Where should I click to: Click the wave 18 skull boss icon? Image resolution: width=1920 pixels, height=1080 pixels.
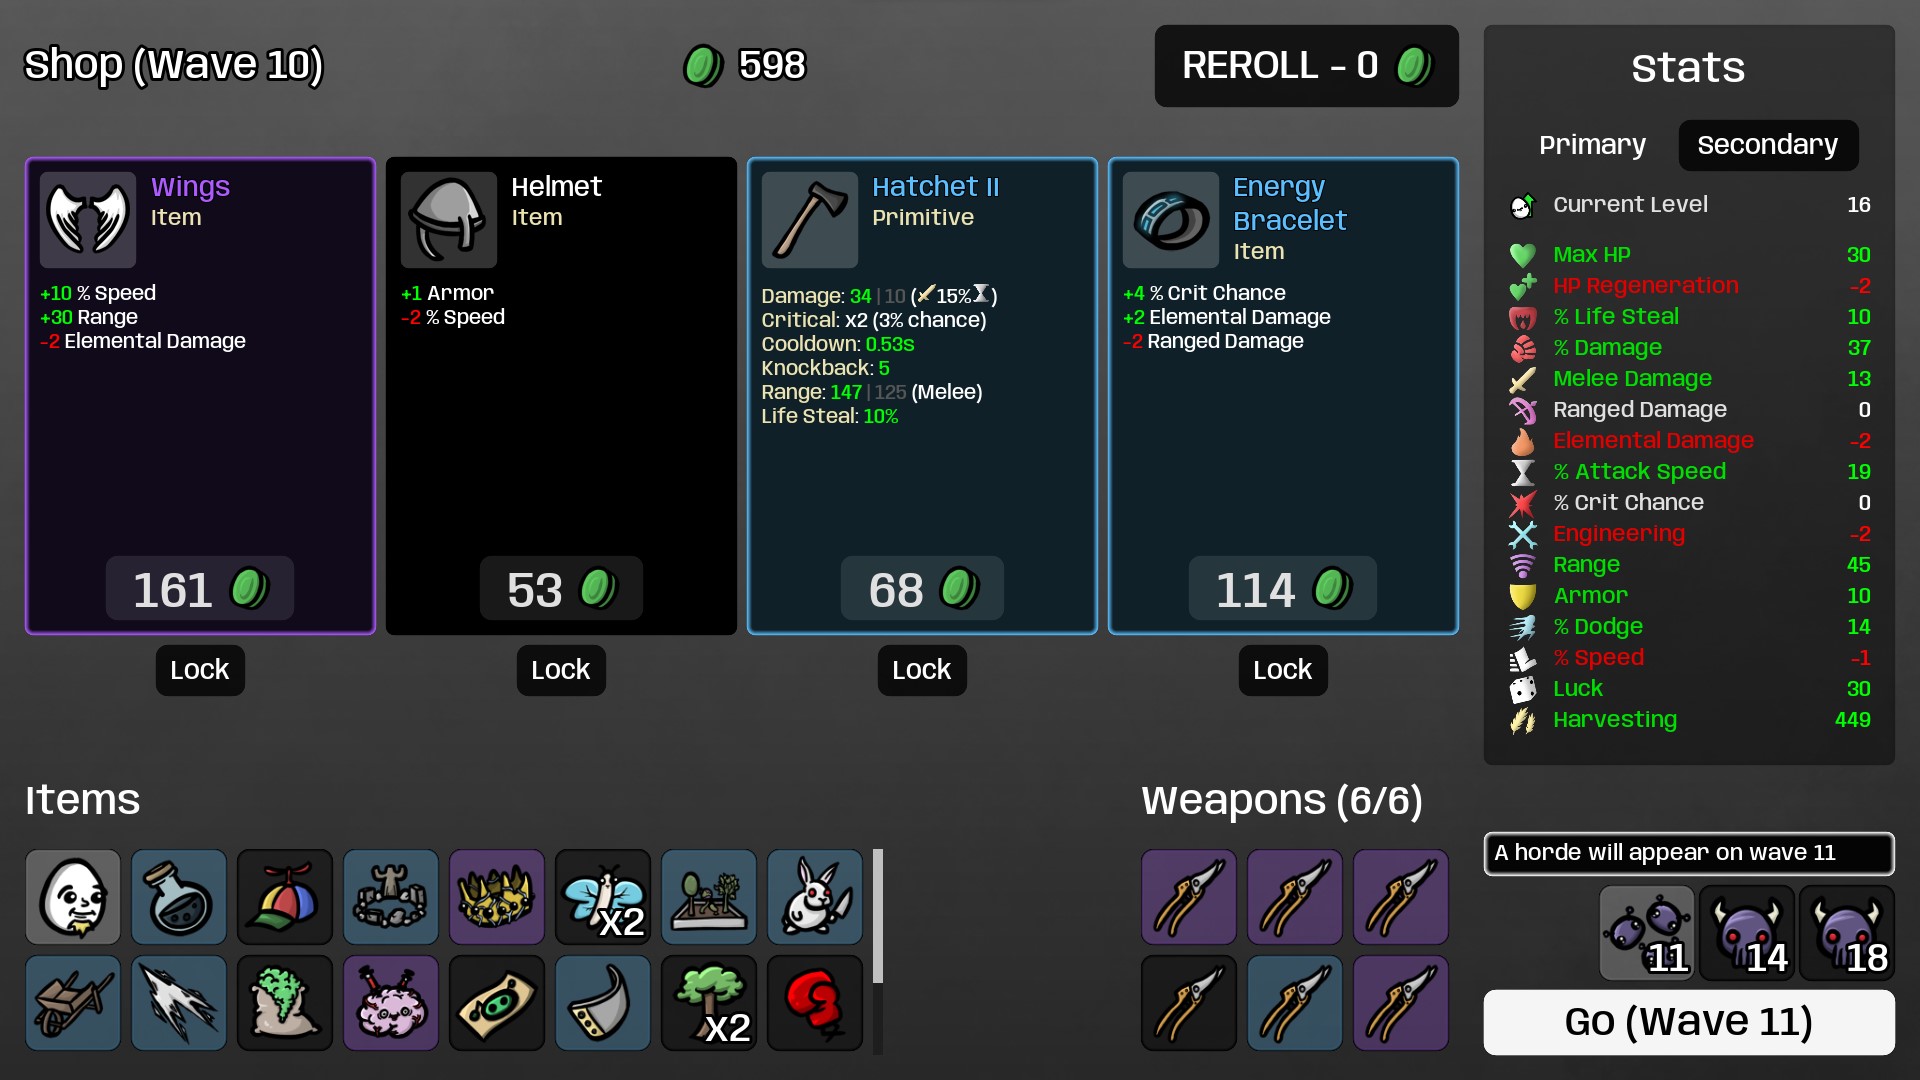(1847, 933)
